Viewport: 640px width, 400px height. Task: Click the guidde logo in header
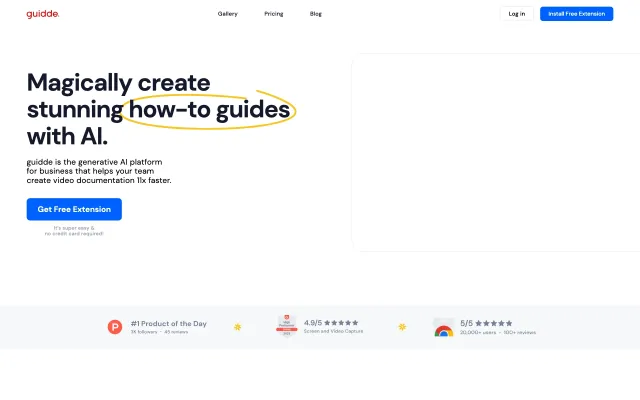point(43,14)
